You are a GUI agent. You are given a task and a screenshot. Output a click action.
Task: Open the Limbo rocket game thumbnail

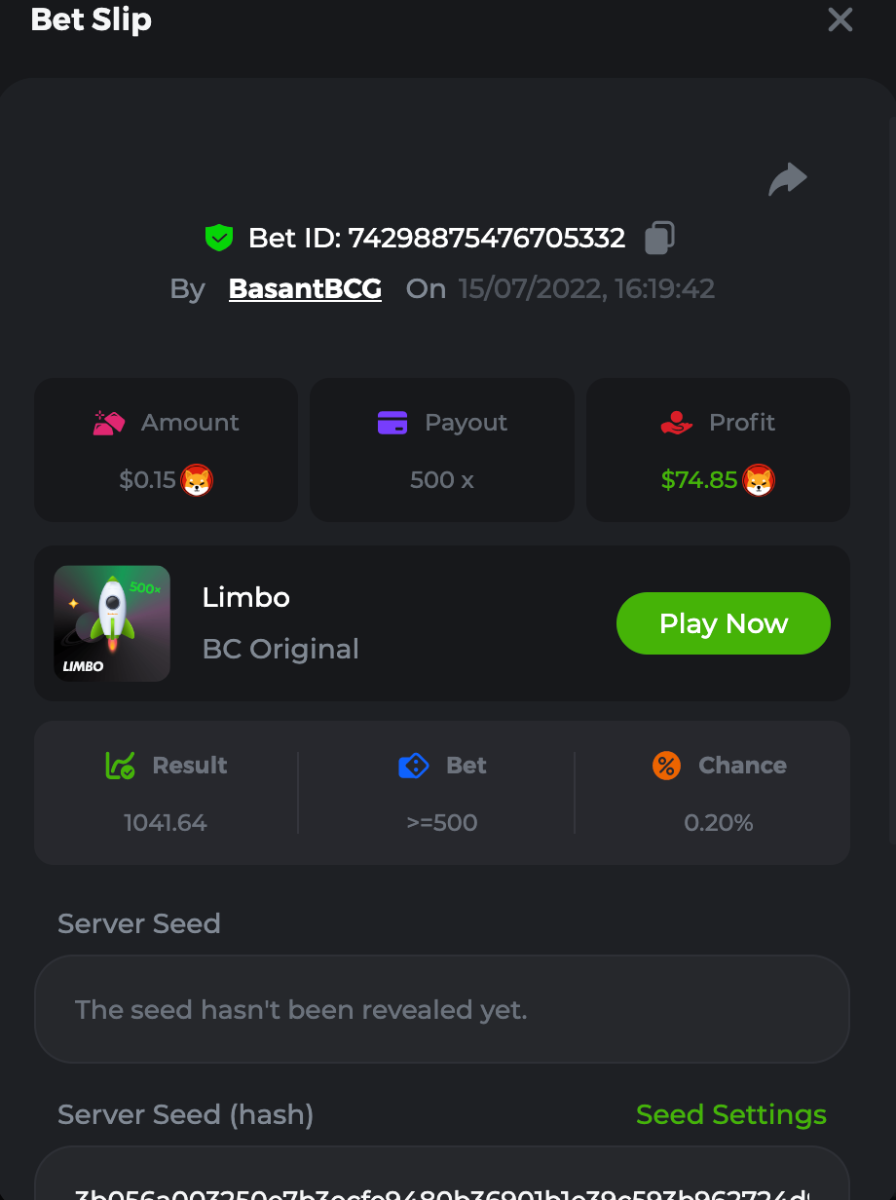pyautogui.click(x=112, y=624)
